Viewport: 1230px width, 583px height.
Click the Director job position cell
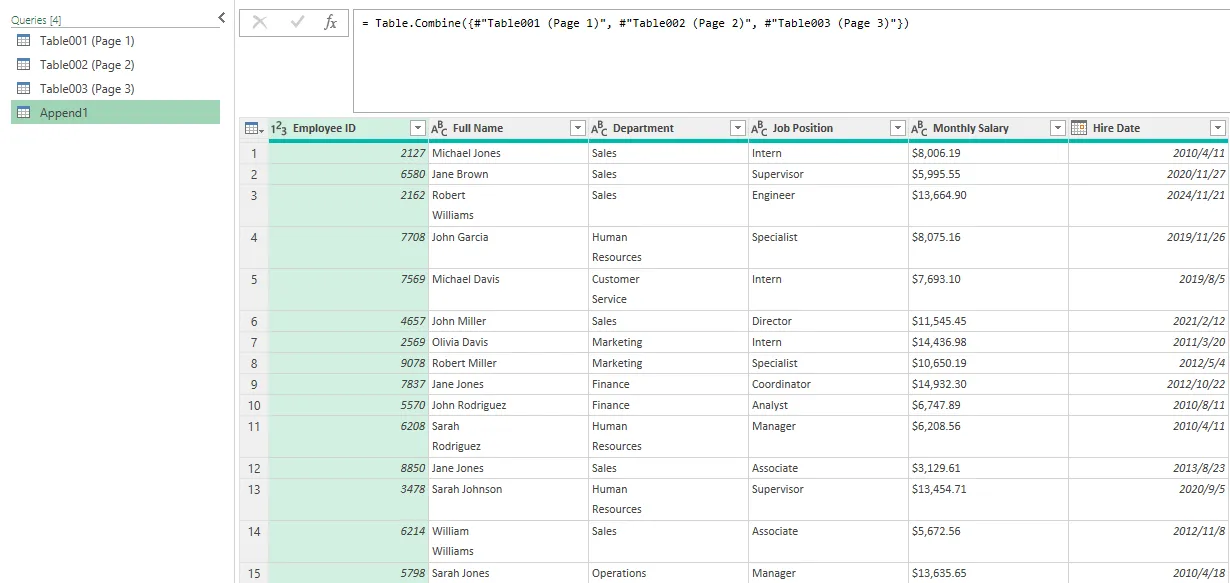click(828, 321)
